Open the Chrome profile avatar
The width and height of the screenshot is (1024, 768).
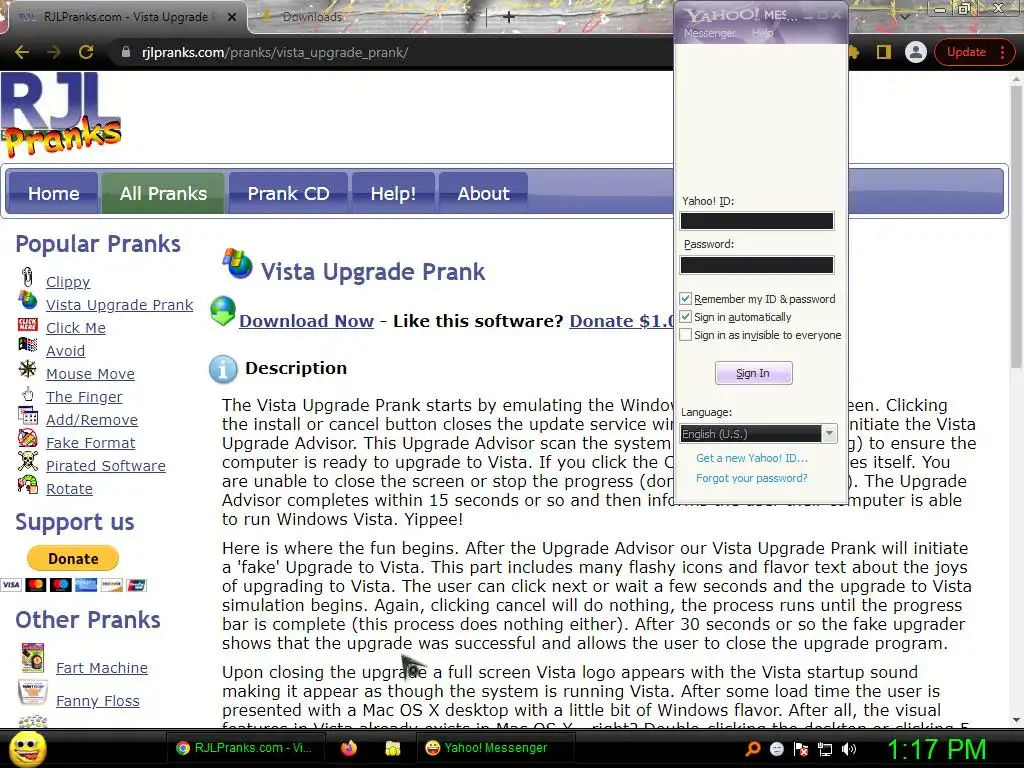pyautogui.click(x=916, y=52)
